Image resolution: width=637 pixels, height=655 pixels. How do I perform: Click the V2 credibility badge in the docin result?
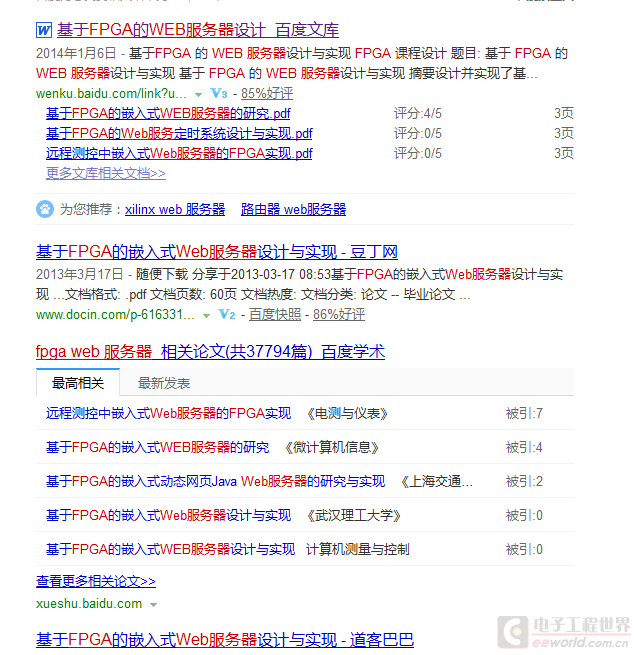click(227, 314)
